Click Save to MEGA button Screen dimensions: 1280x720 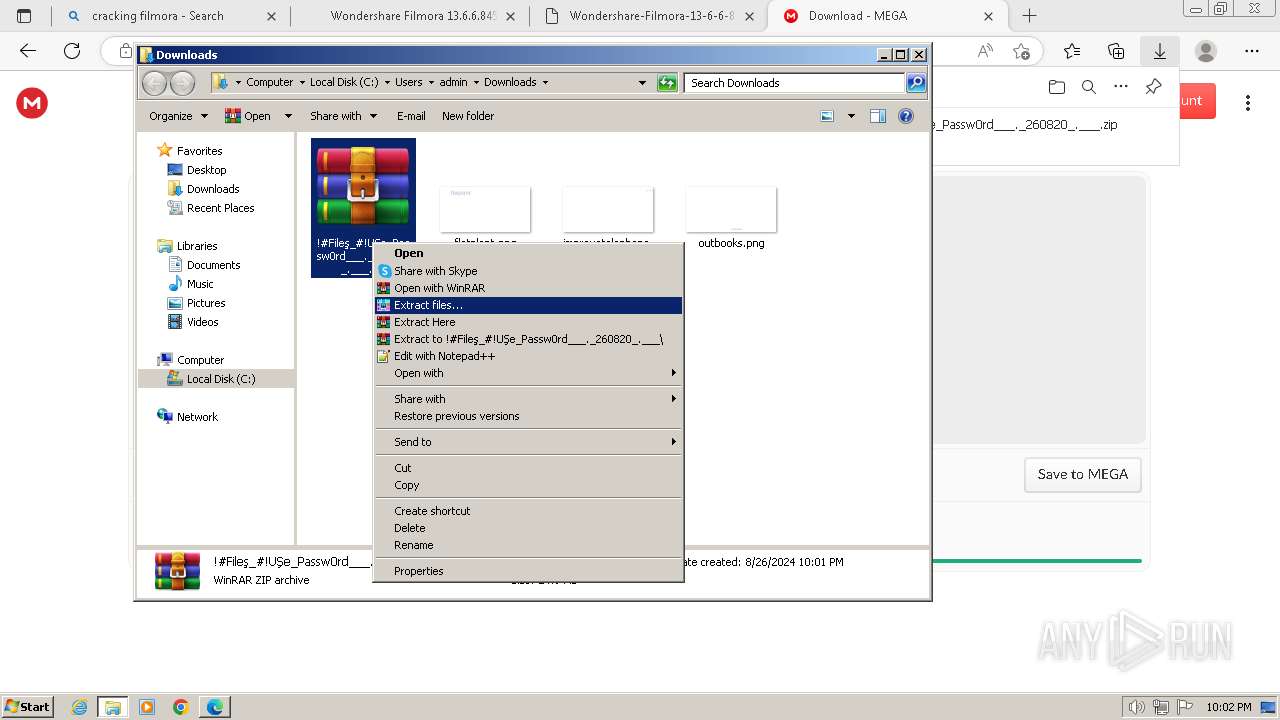[x=1082, y=474]
